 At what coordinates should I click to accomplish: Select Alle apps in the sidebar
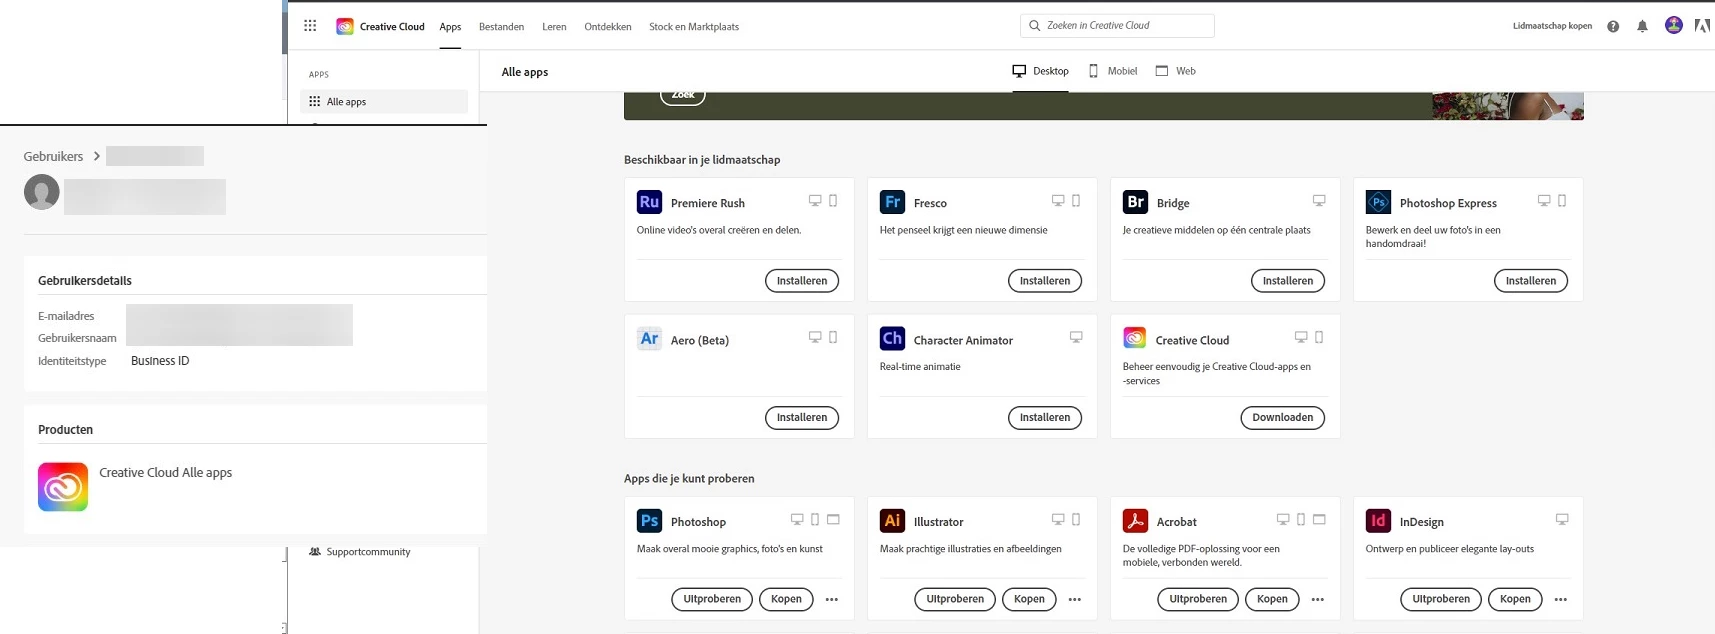click(x=384, y=101)
